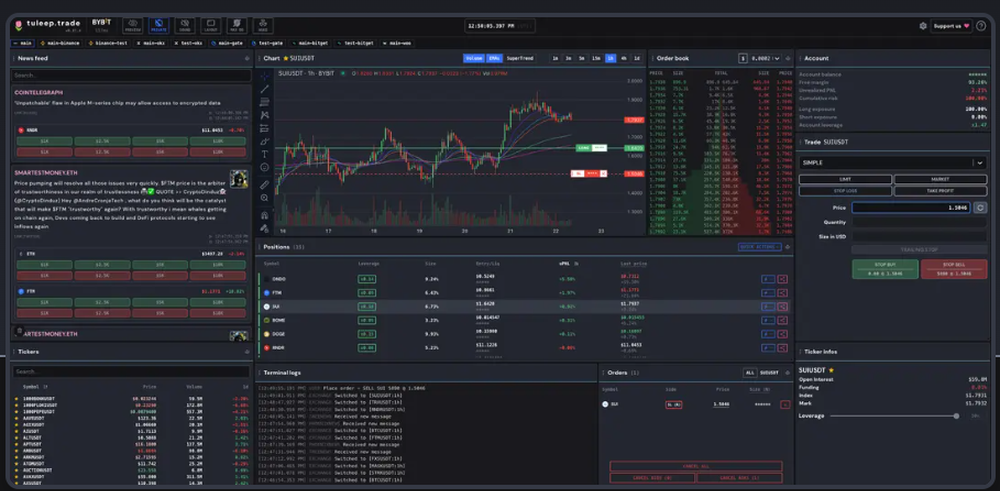
Task: Select the 4h chart timeframe
Action: 623,58
